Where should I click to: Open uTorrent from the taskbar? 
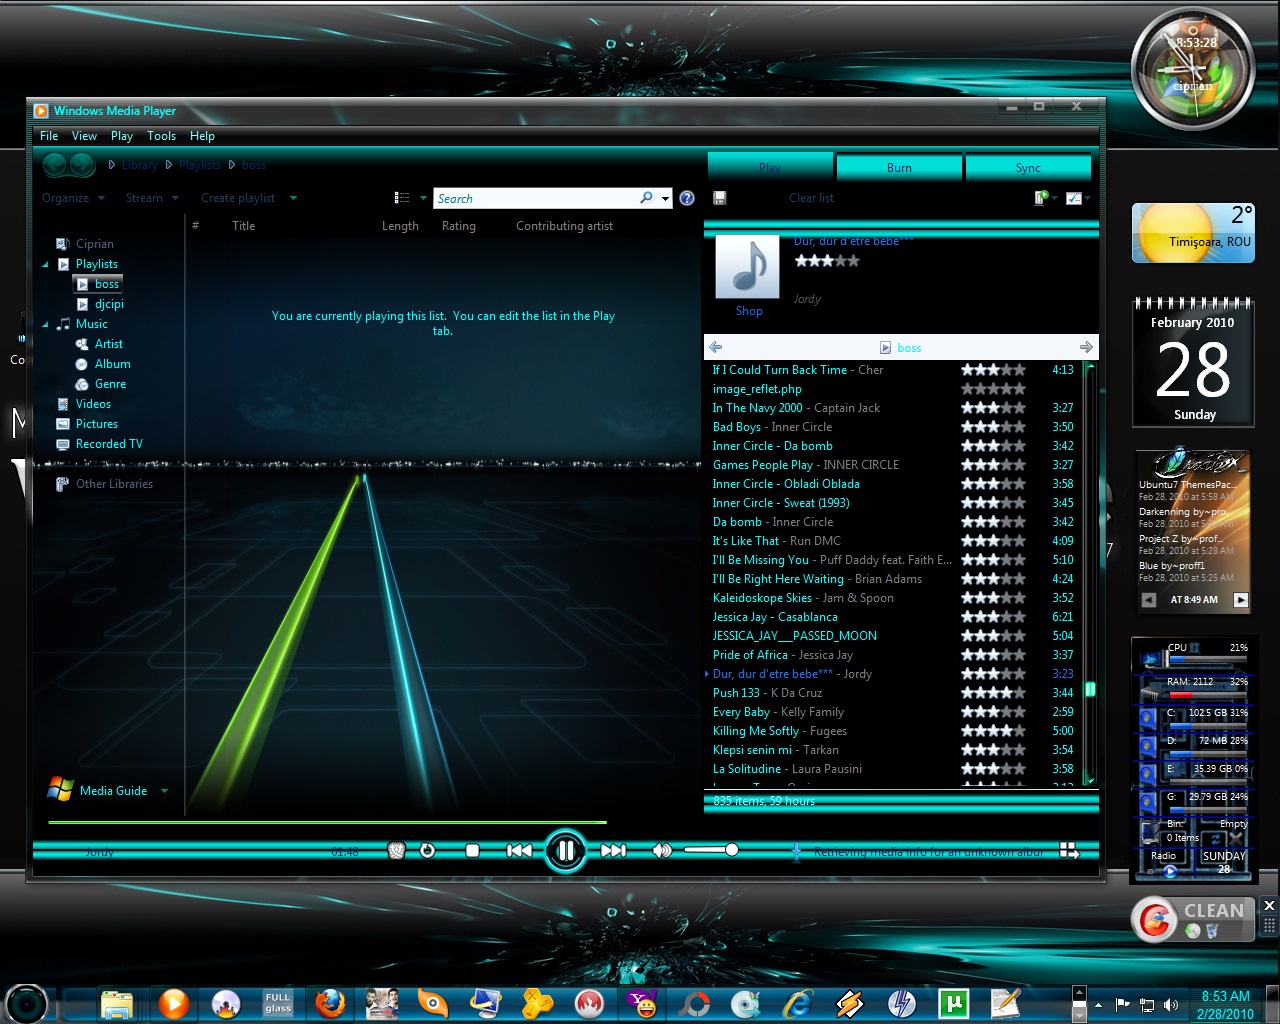point(953,1002)
